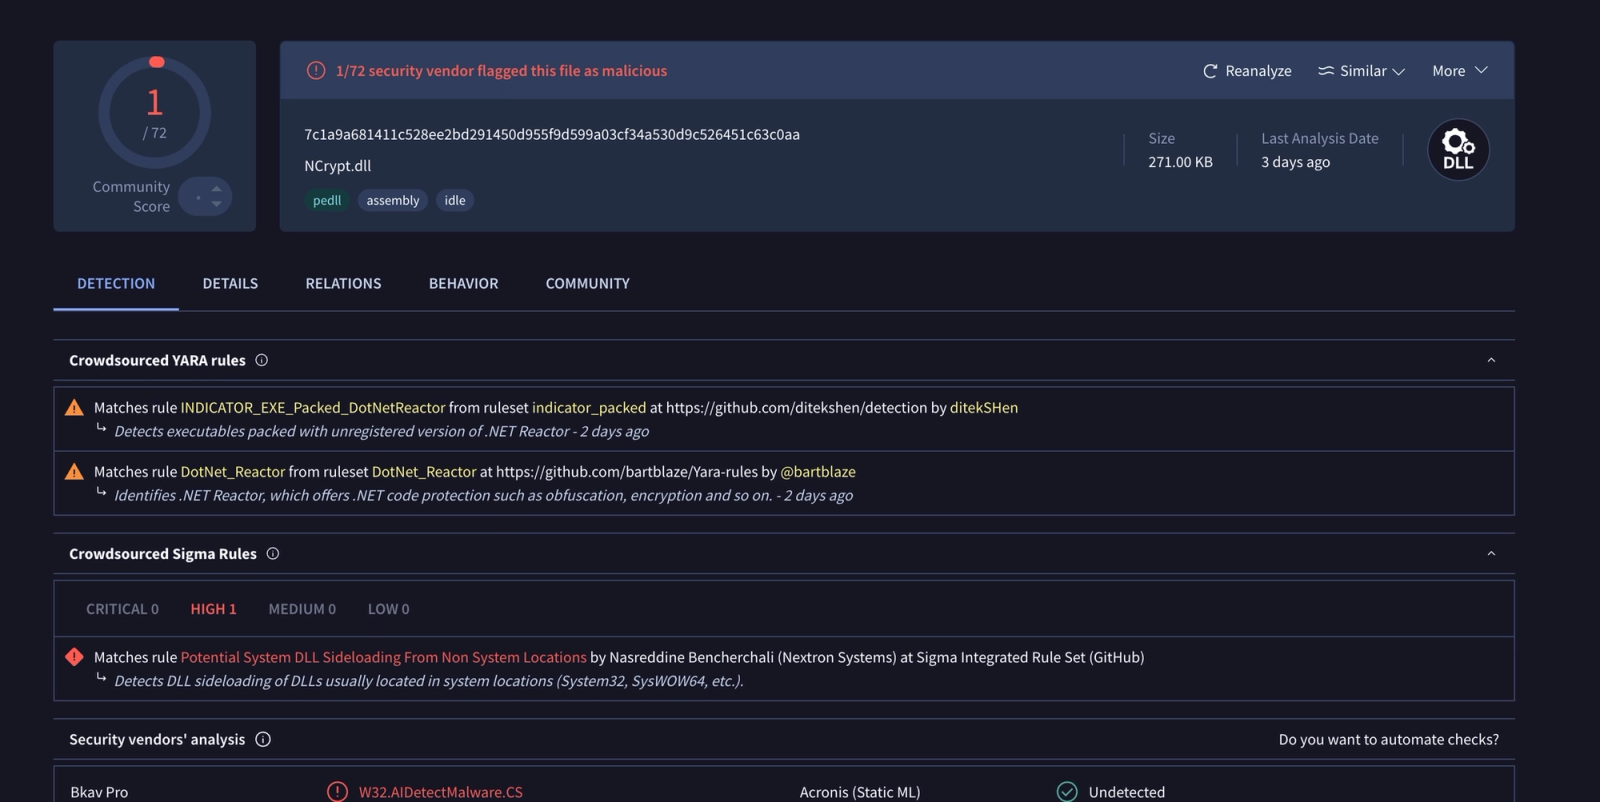Switch to the DETAILS tab
The image size is (1600, 802).
pyautogui.click(x=230, y=284)
